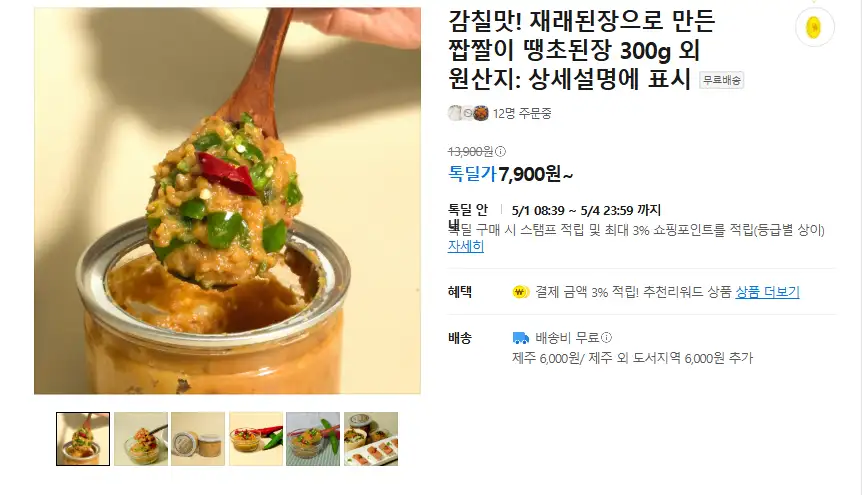Select the sixth thumbnail with tray dishes
This screenshot has height=495, width=863.
371,439
